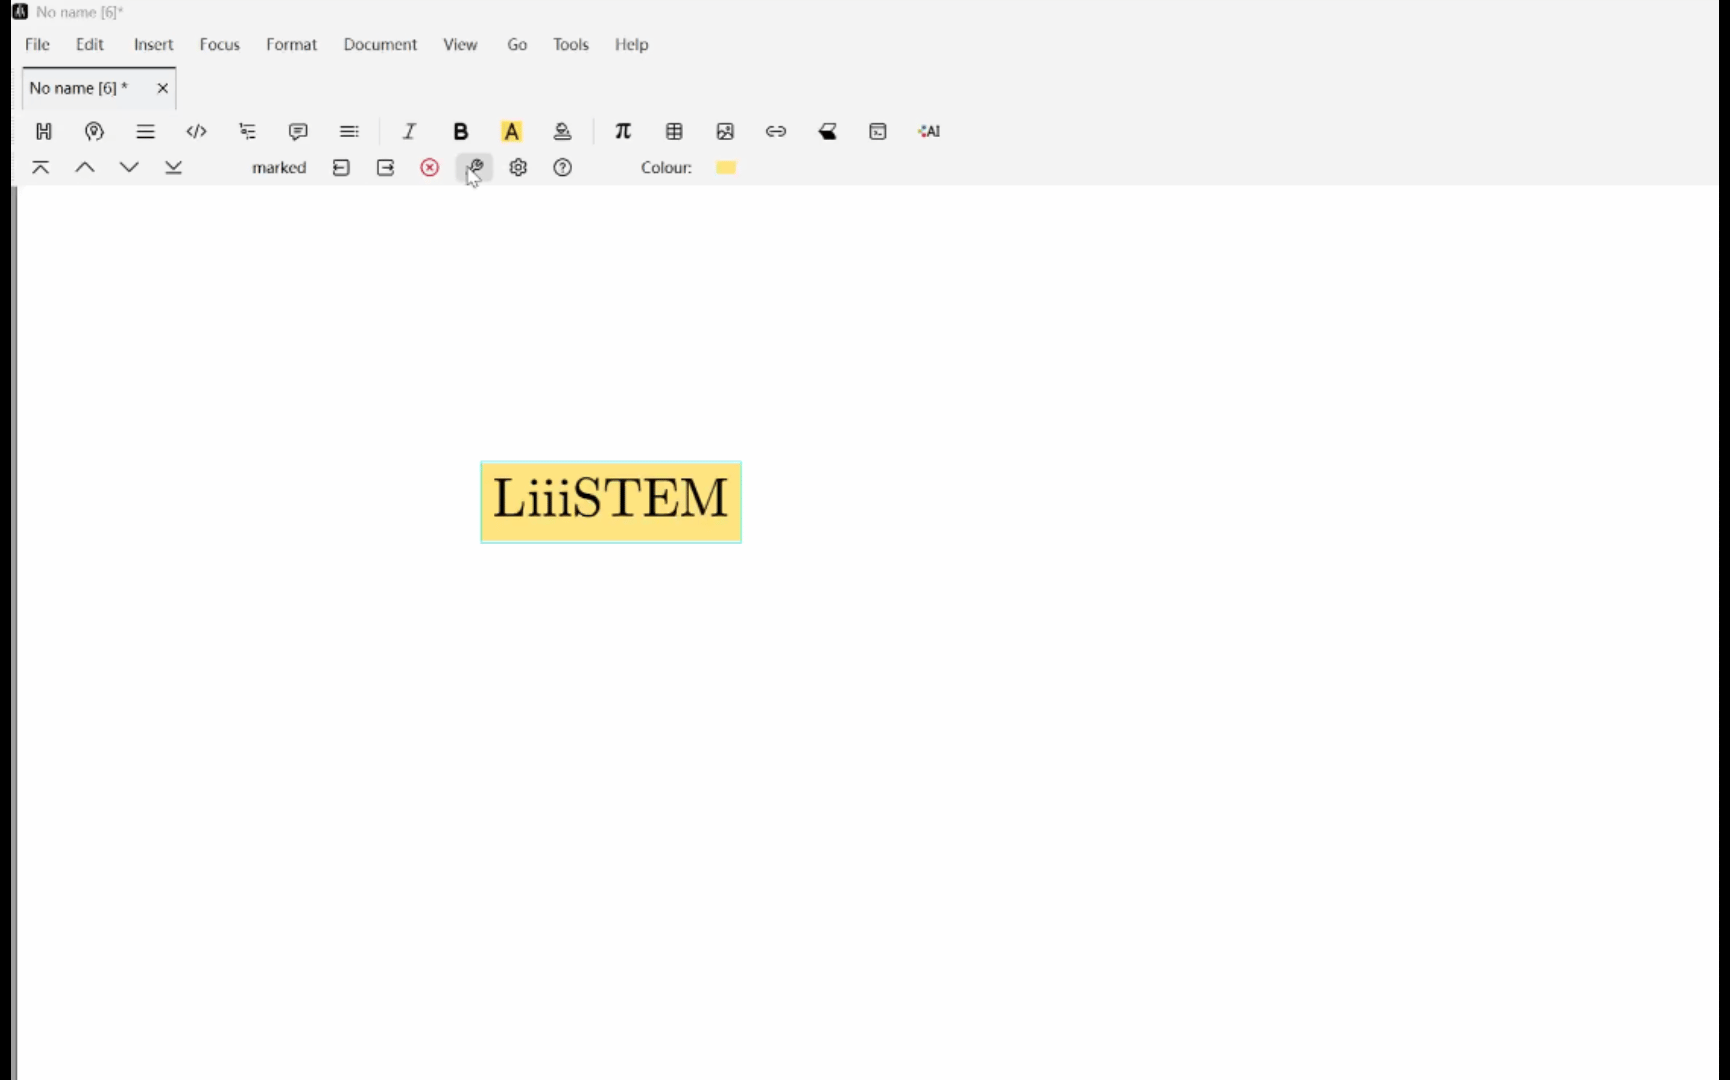Click the code tag icon
Image resolution: width=1730 pixels, height=1080 pixels.
(x=196, y=131)
